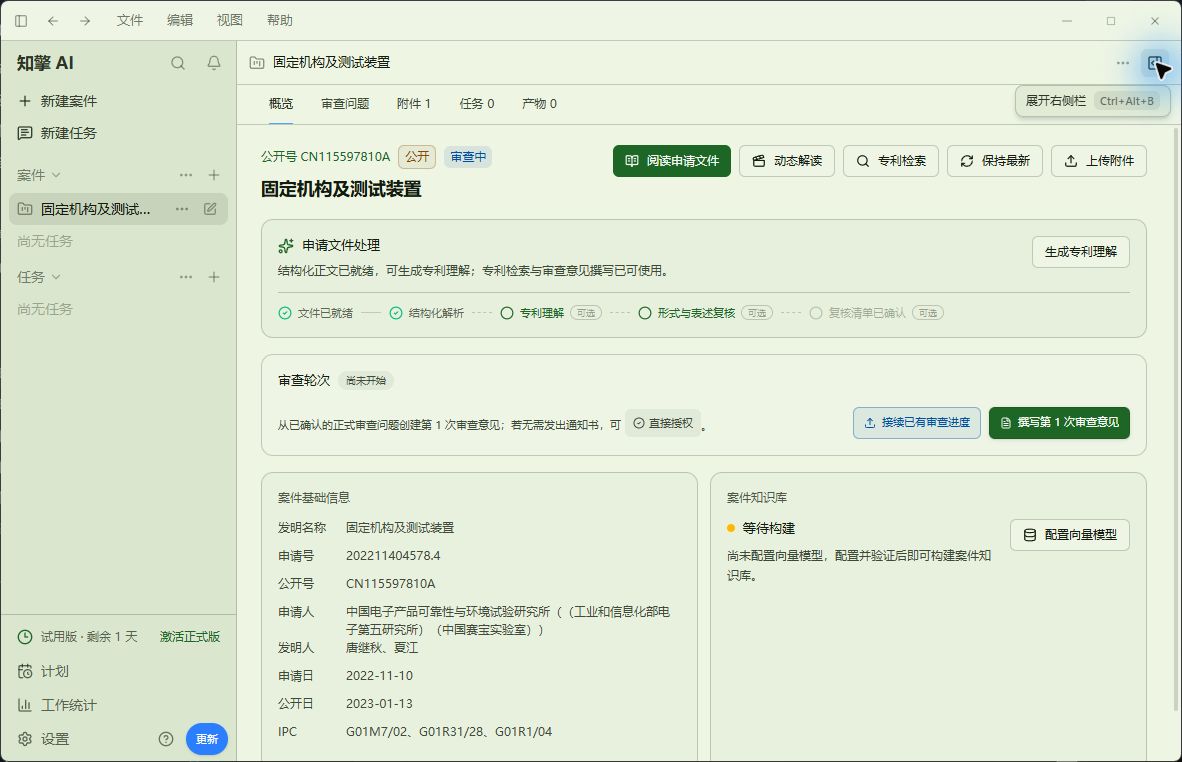Click the 保持最新 refresh button

[995, 161]
